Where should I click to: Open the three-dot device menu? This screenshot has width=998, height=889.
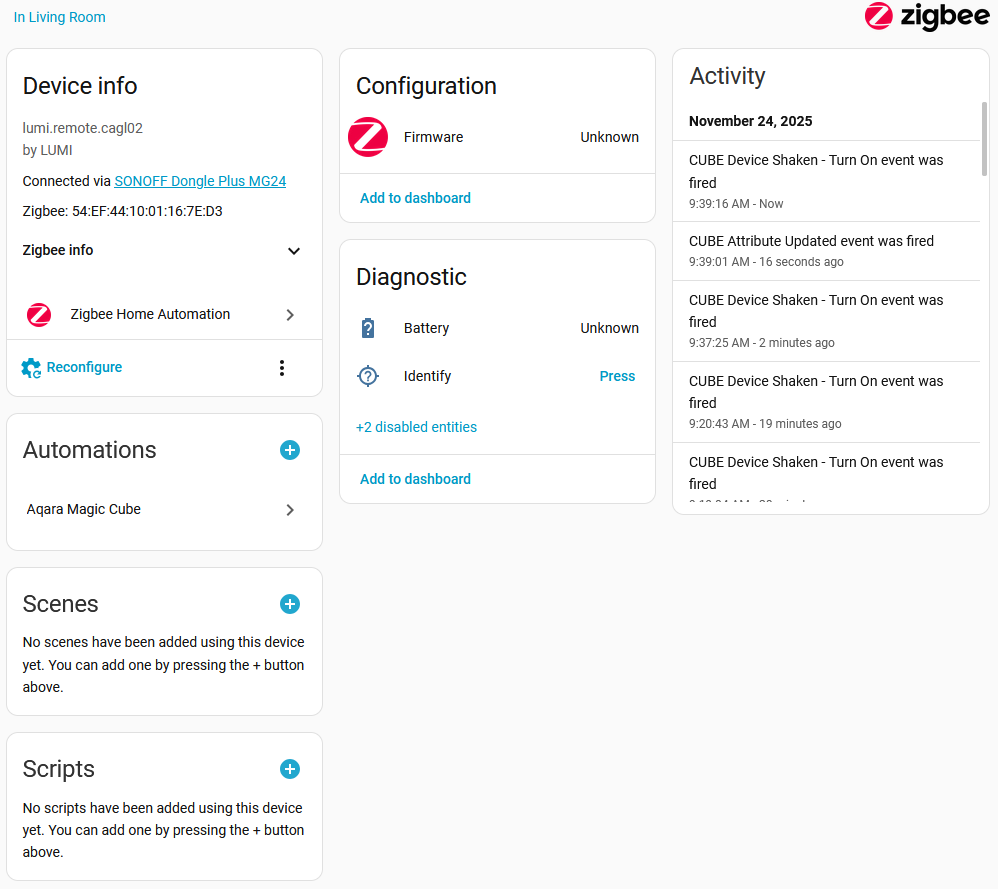(x=282, y=368)
